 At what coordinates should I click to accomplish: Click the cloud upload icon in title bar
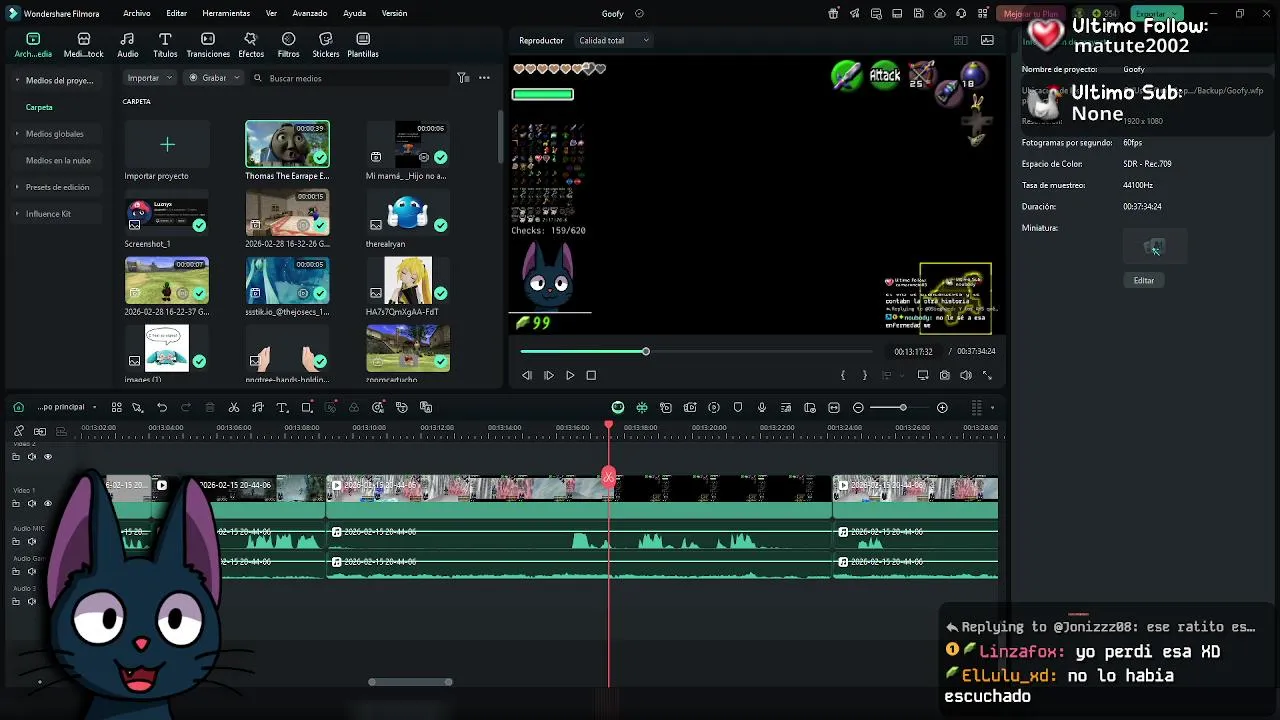click(940, 14)
